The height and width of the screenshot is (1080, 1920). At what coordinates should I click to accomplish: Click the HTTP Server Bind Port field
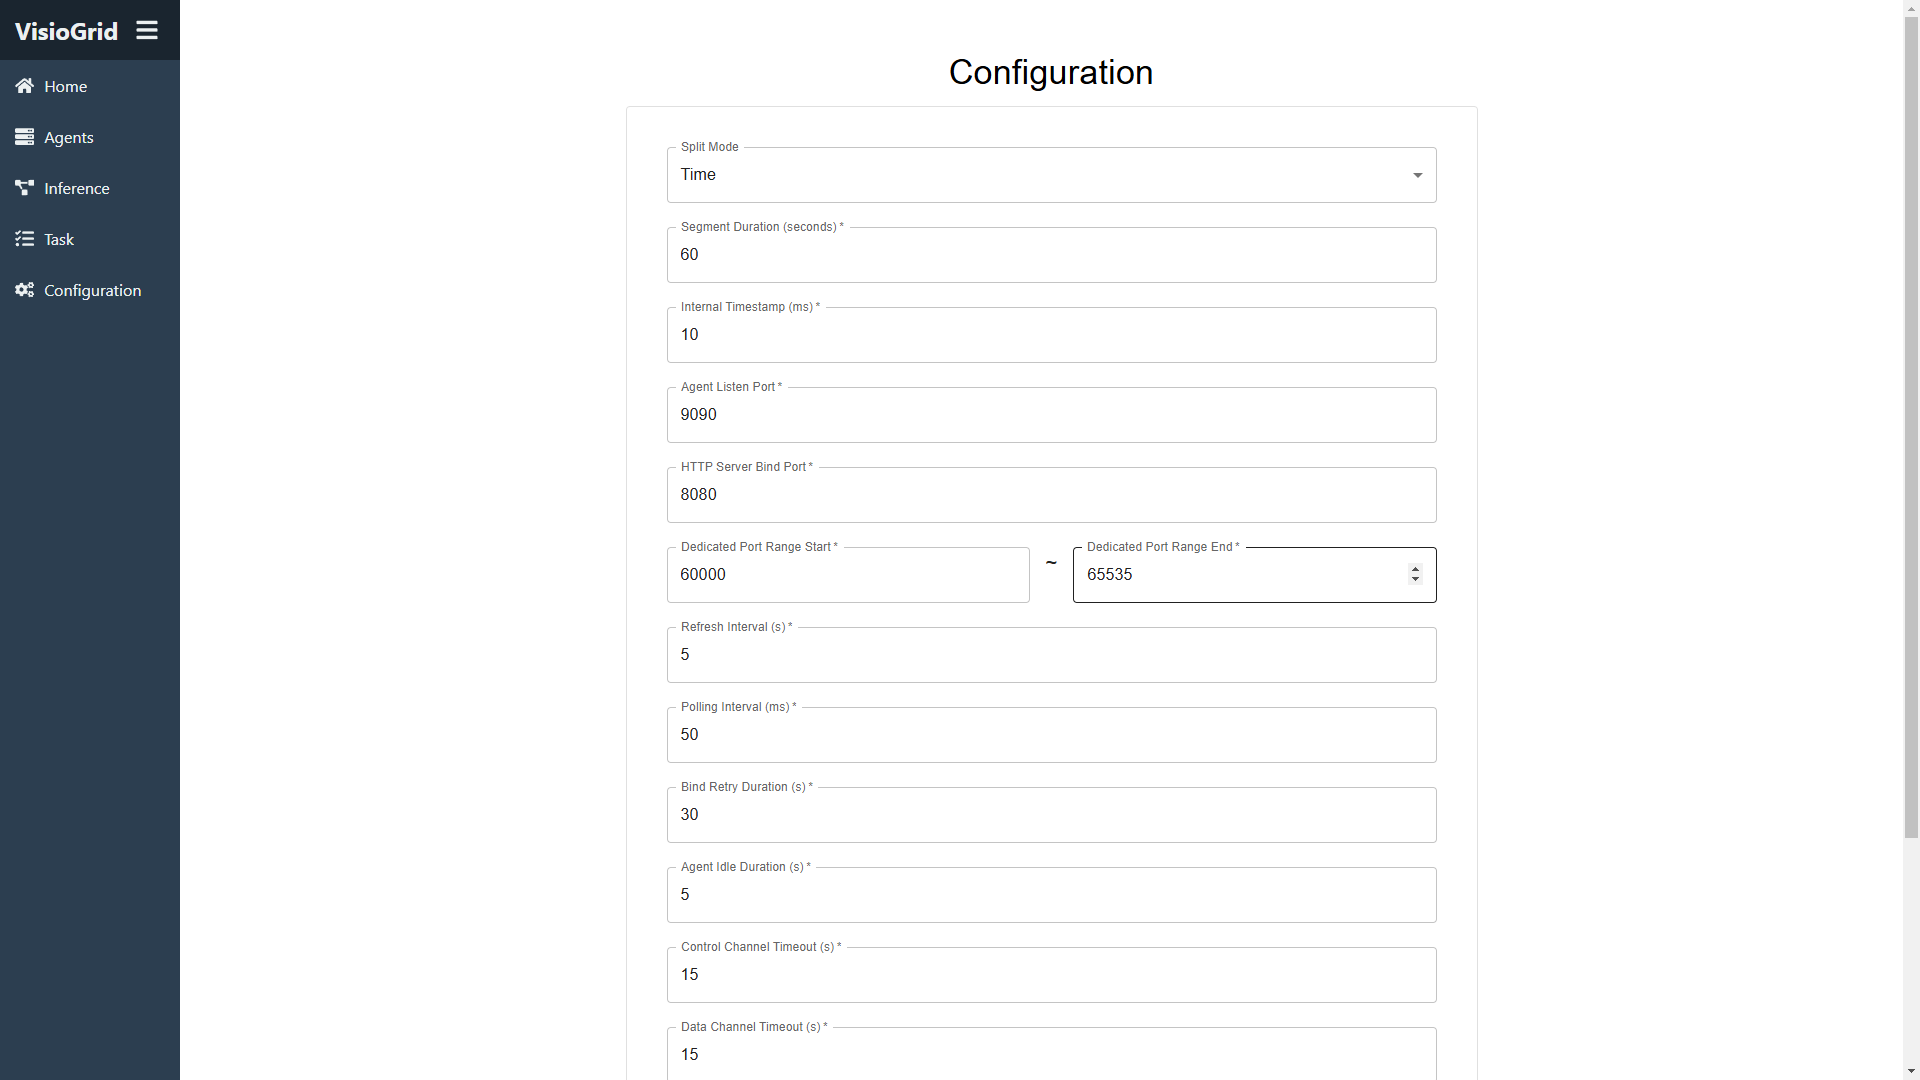[1051, 495]
